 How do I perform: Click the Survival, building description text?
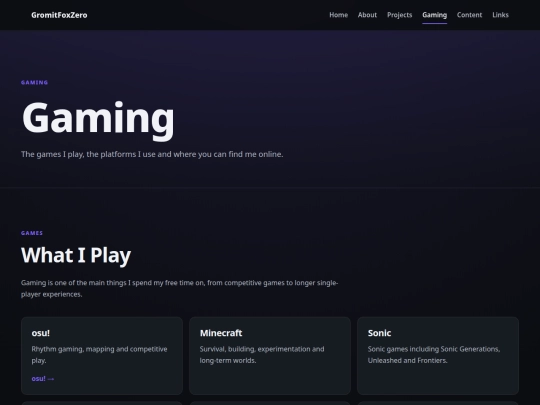click(x=262, y=355)
